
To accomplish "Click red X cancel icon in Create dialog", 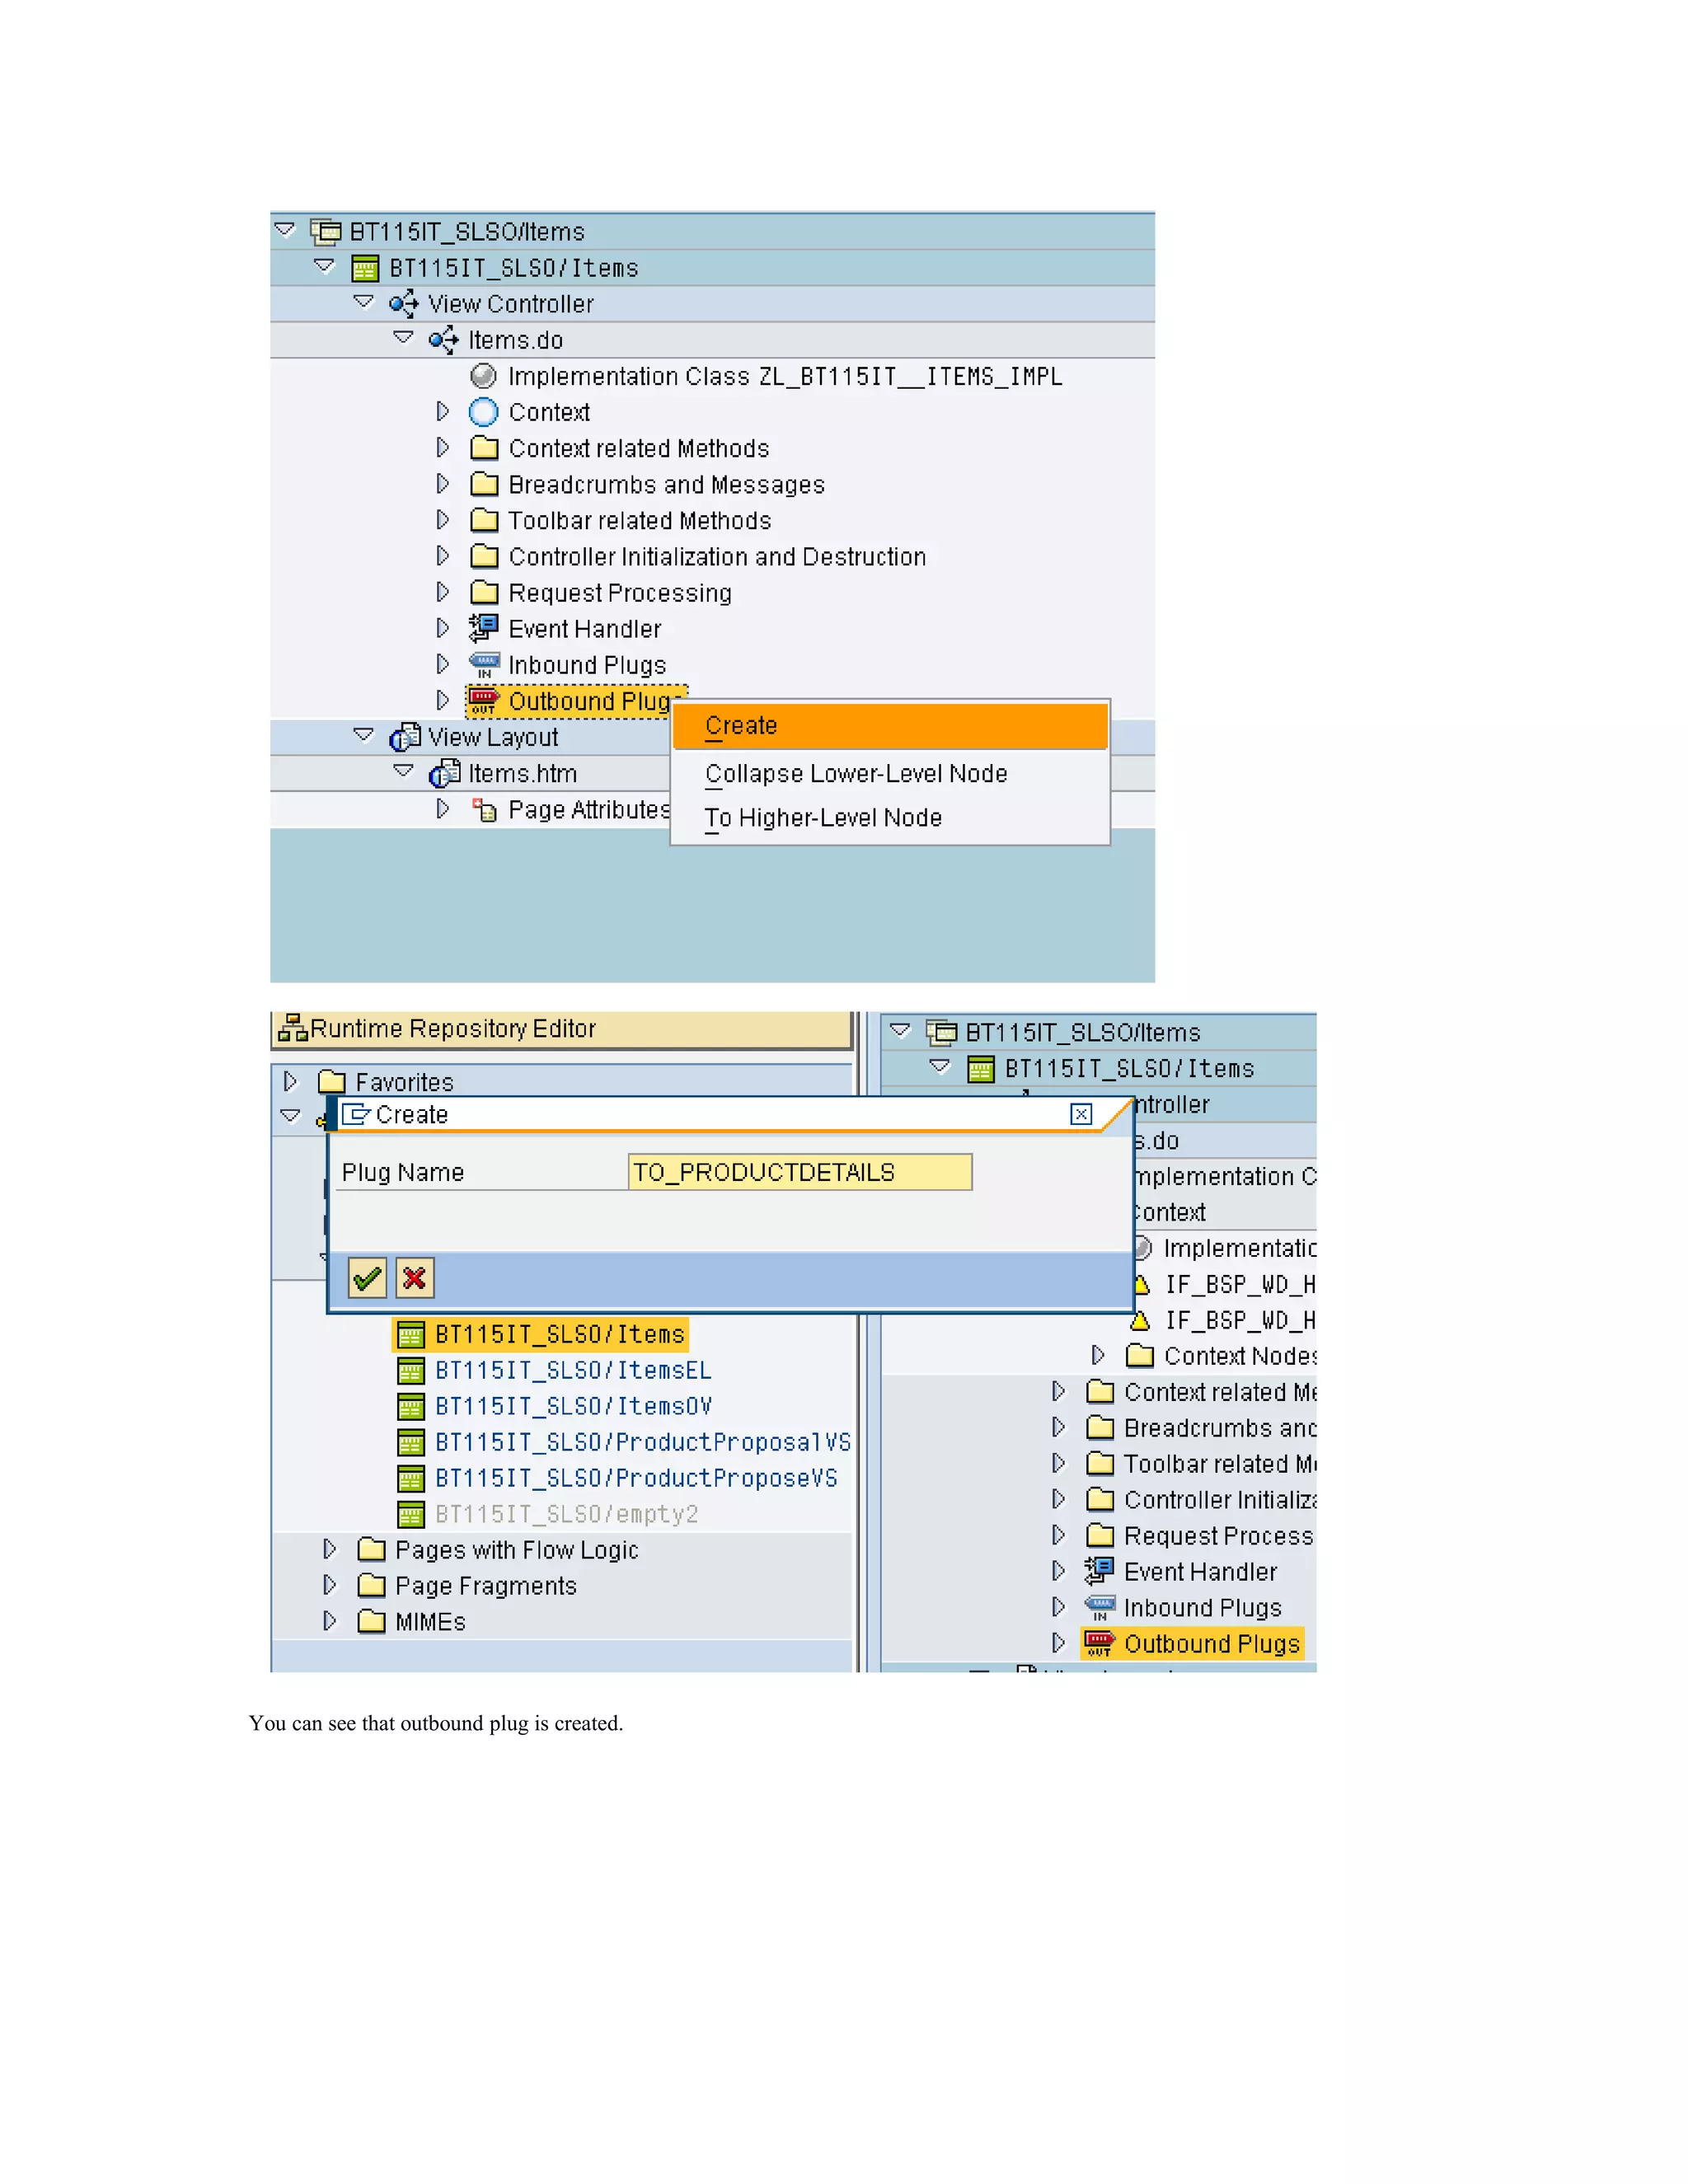I will pos(414,1278).
